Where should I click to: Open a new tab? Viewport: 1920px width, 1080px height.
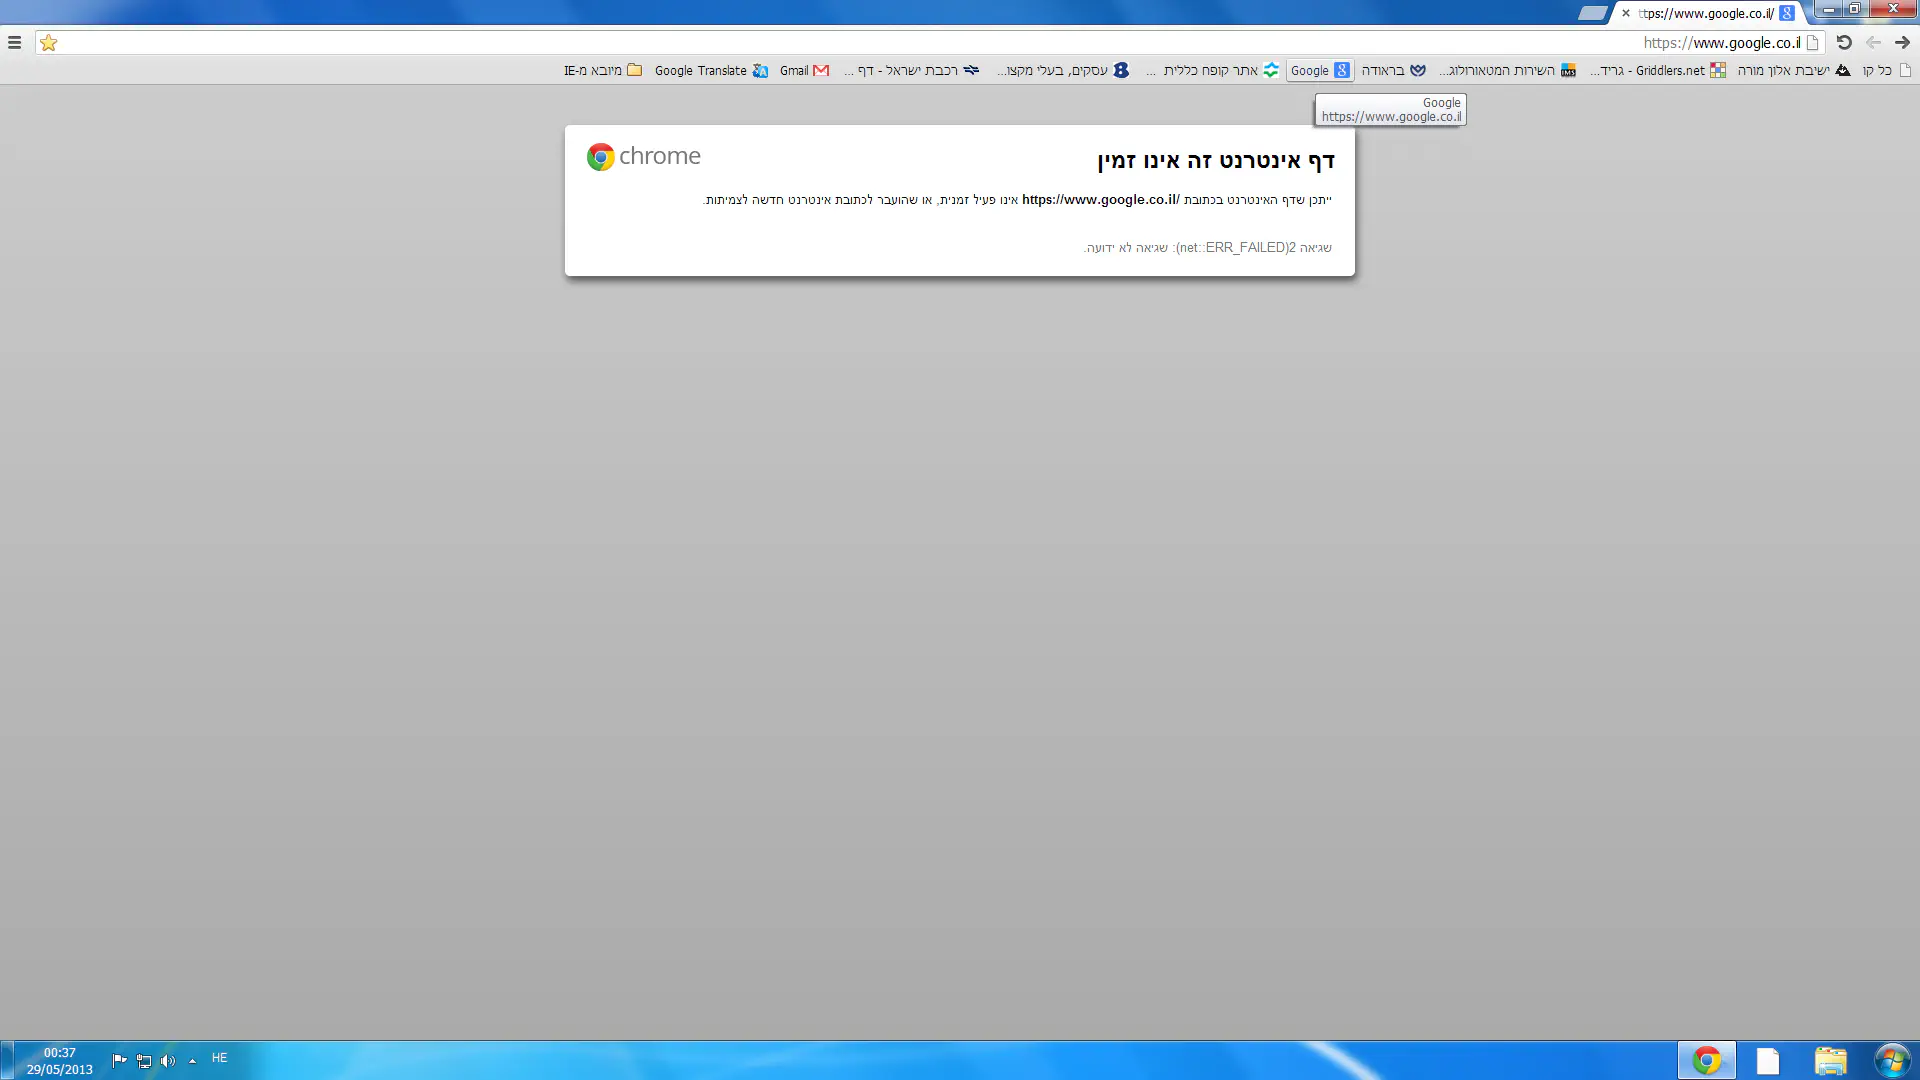click(1592, 14)
